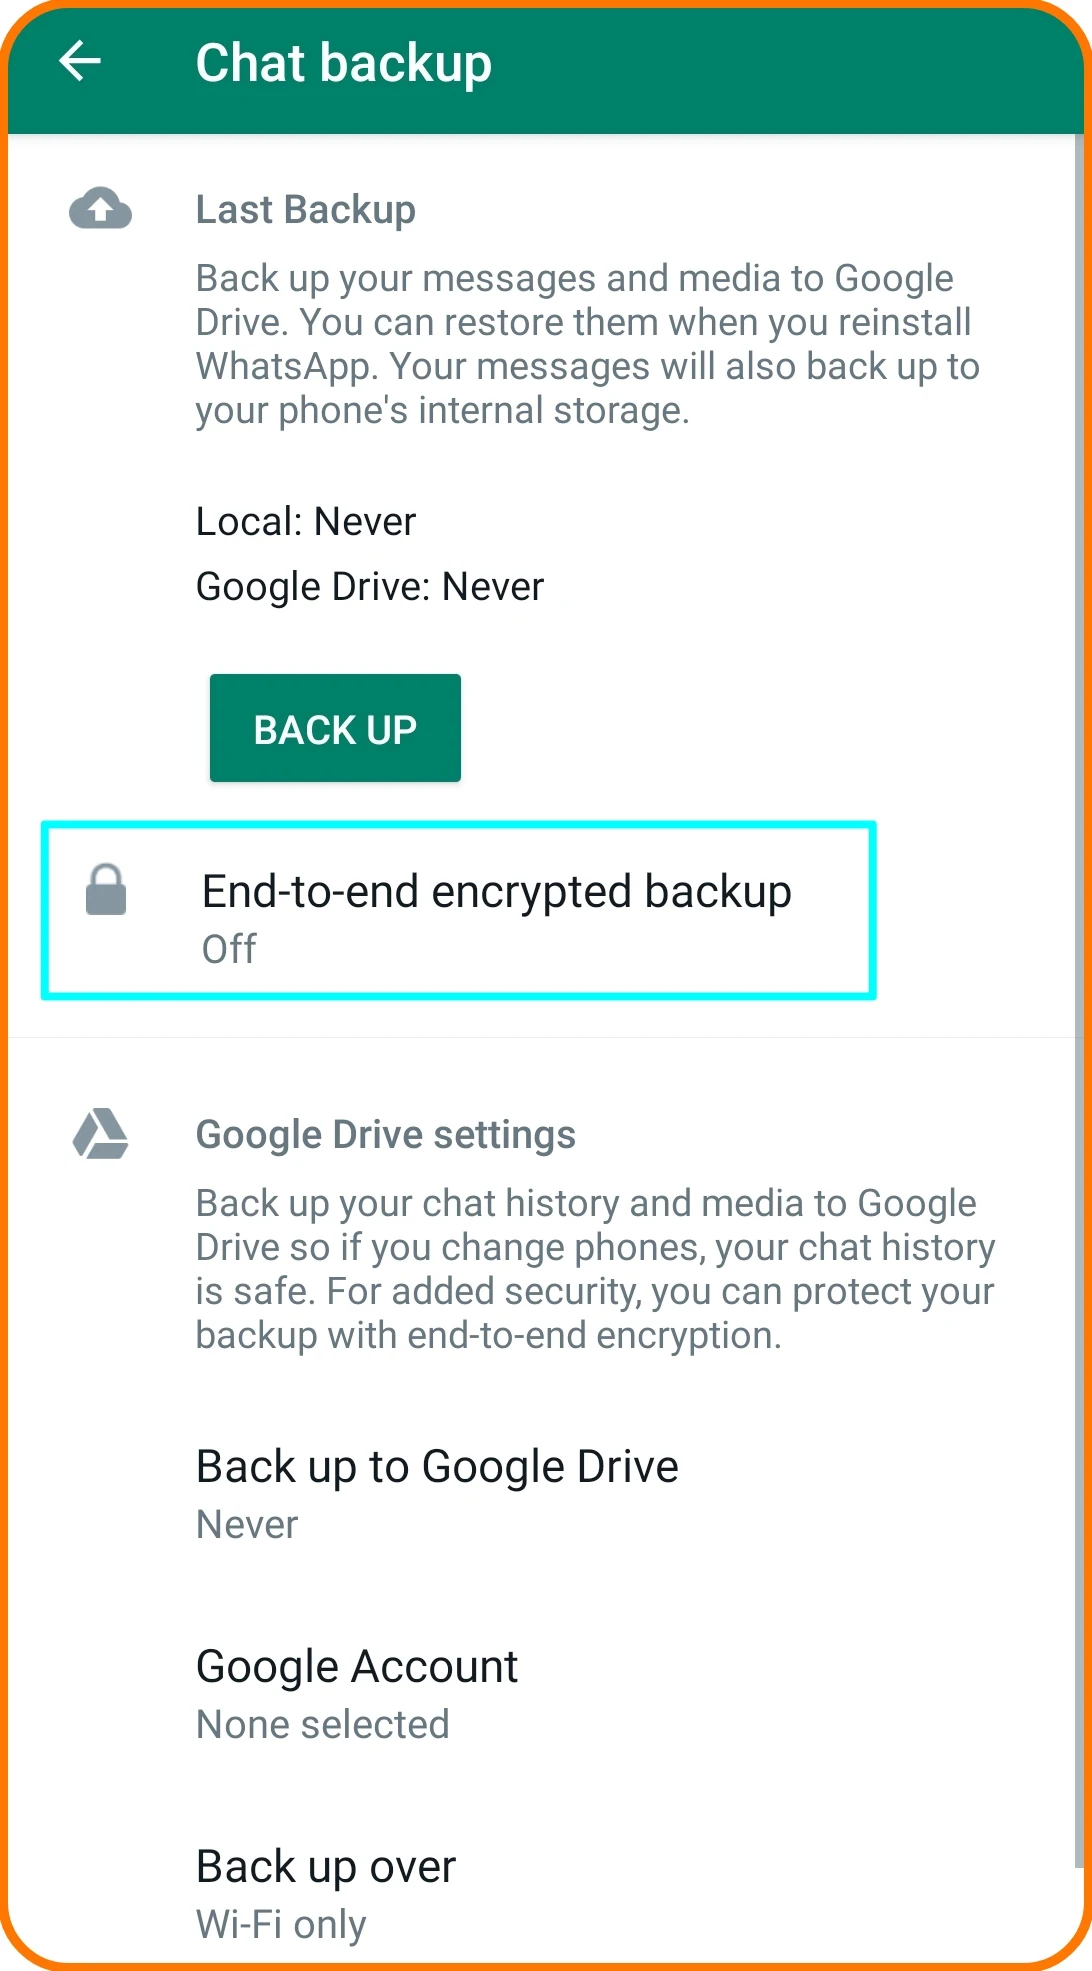Start a backup with BACK UP button
Image resolution: width=1092 pixels, height=1971 pixels.
[x=335, y=728]
